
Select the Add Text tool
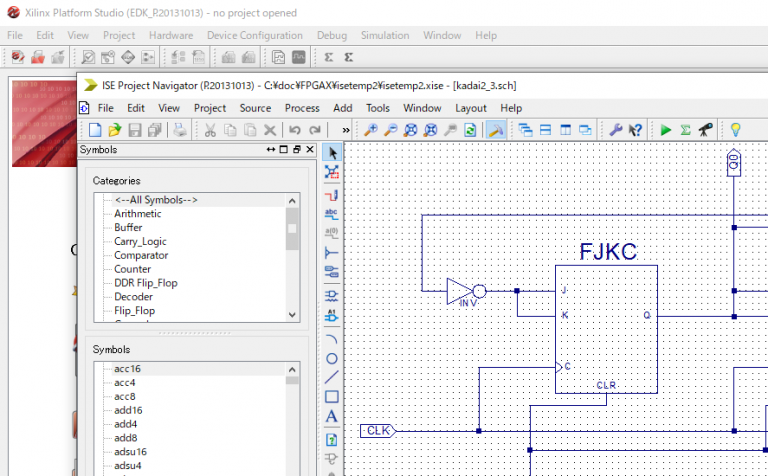point(333,417)
